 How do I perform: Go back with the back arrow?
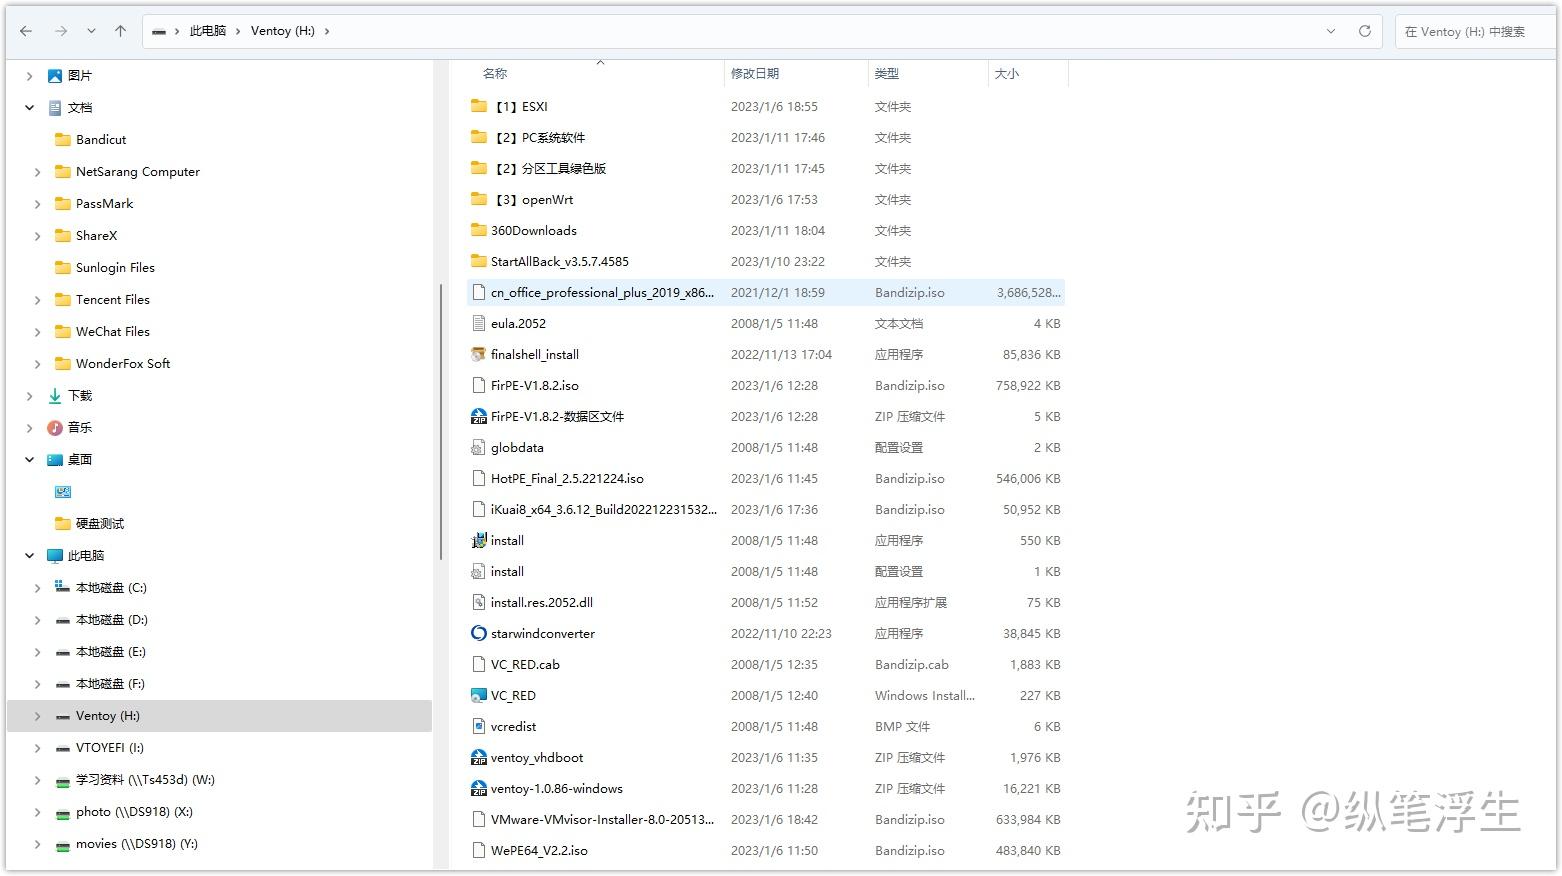[x=26, y=31]
